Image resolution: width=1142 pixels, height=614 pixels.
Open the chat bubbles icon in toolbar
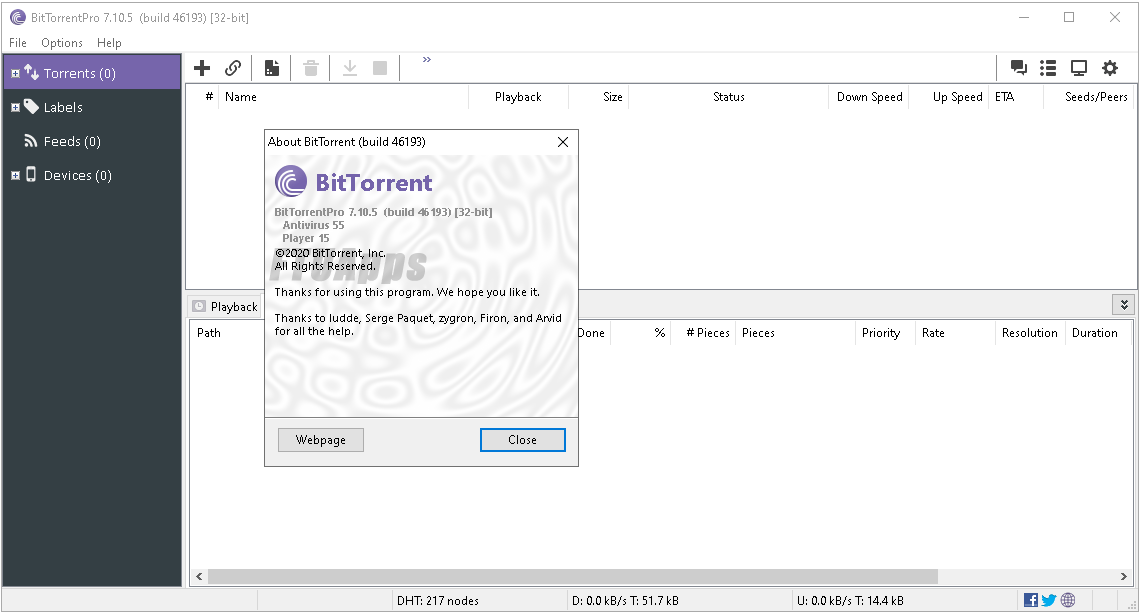coord(1019,68)
